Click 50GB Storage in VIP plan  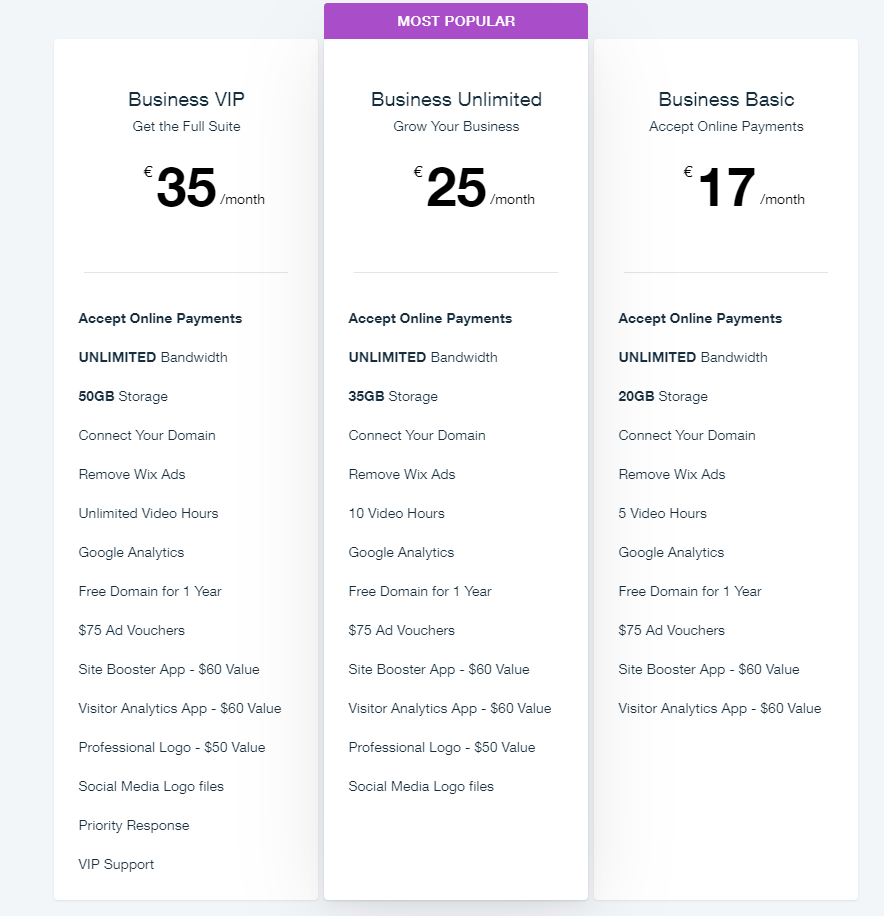(x=123, y=397)
